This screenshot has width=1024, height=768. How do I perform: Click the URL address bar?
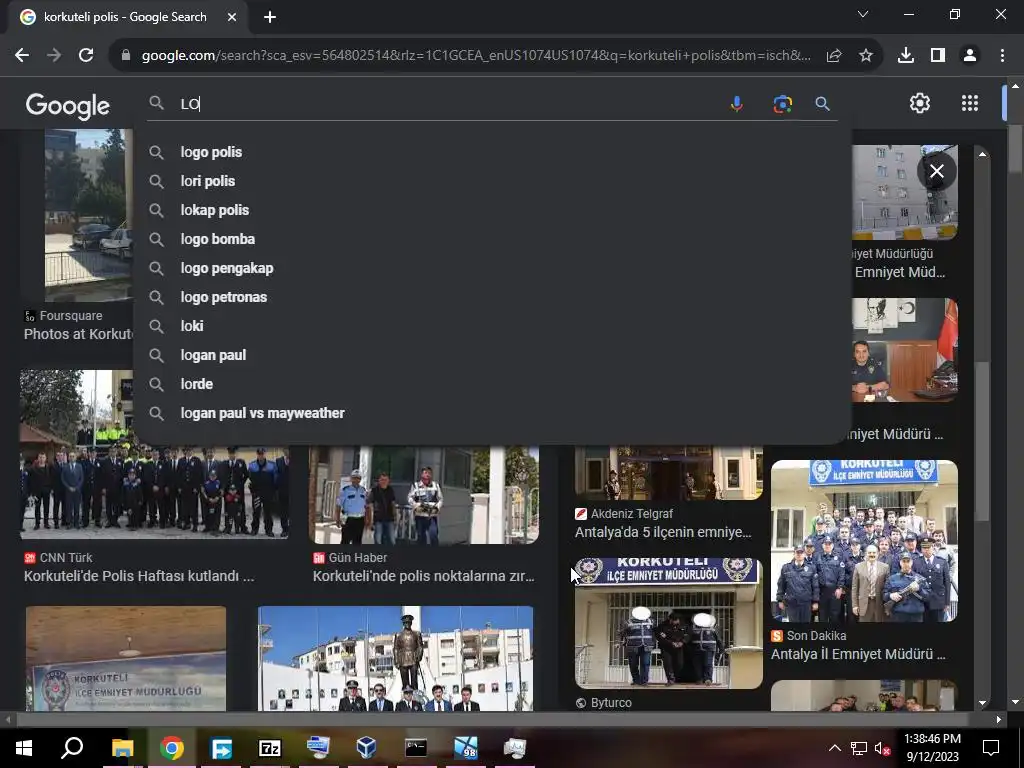[x=475, y=56]
